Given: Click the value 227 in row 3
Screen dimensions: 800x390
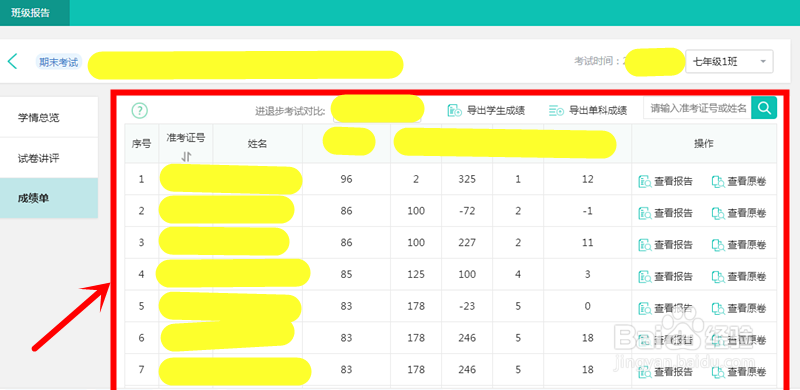Looking at the screenshot, I should click(x=467, y=243).
